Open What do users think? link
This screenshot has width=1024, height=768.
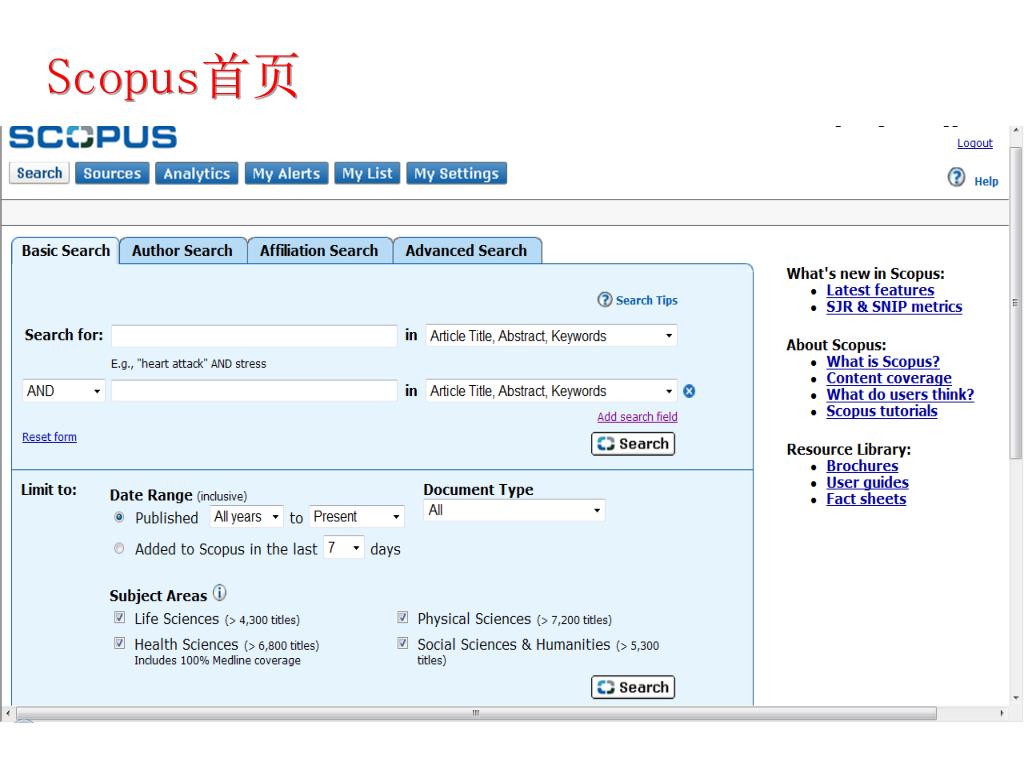tap(900, 394)
